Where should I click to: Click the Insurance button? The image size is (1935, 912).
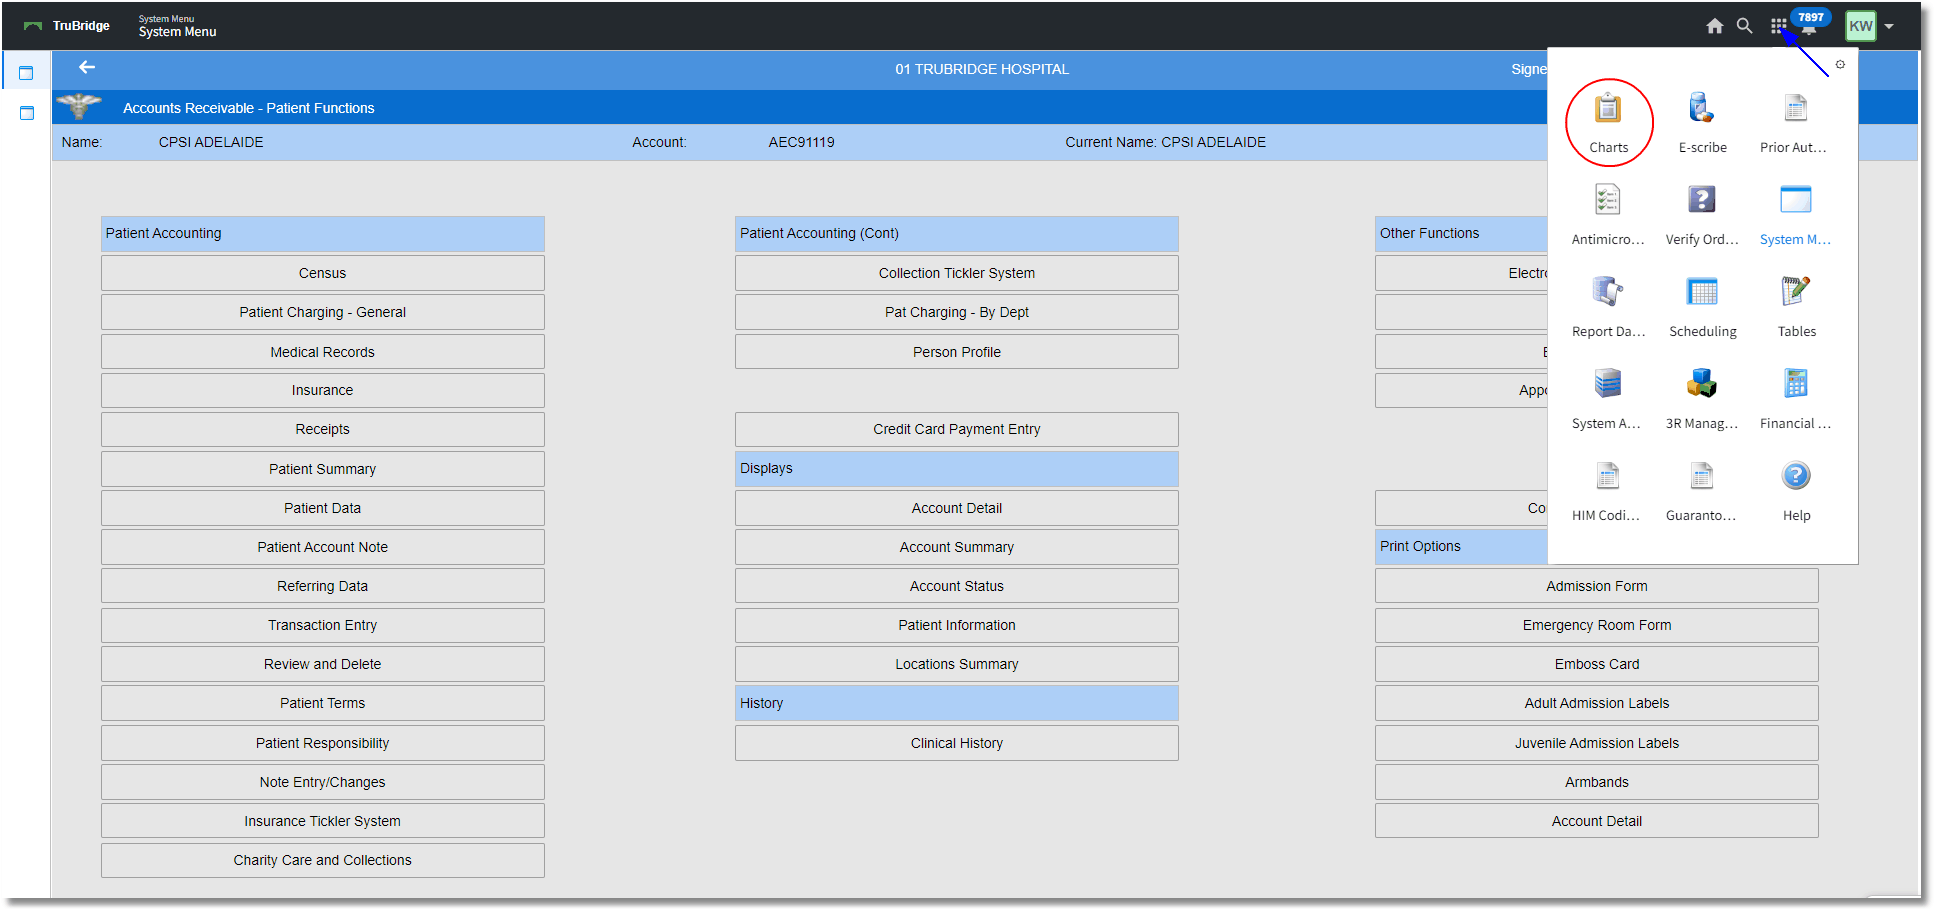tap(322, 390)
